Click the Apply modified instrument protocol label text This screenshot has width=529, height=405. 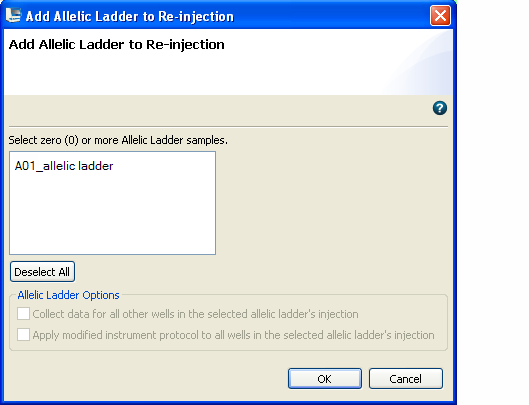pyautogui.click(x=233, y=335)
